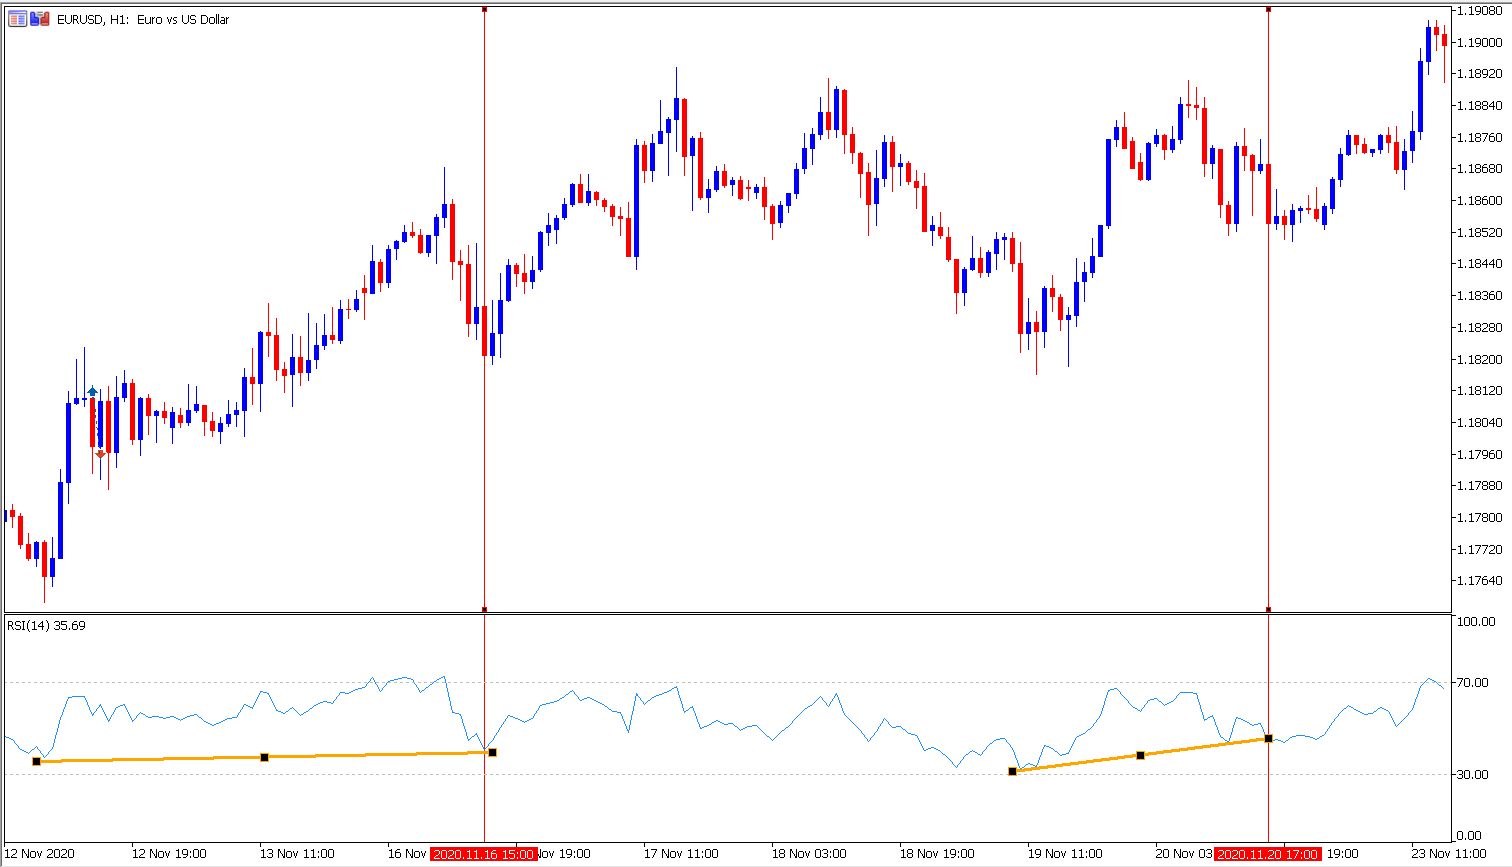Select the teal buy arrow marker
The image size is (1512, 867).
pyautogui.click(x=92, y=392)
